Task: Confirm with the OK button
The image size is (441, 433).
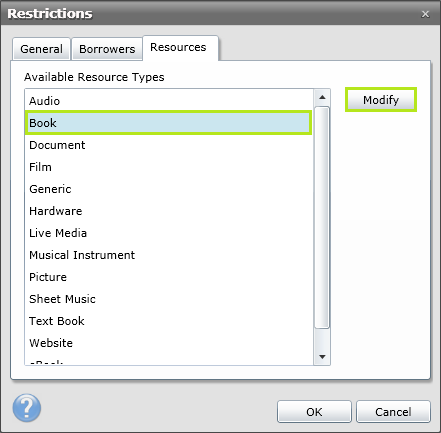Action: tap(314, 412)
